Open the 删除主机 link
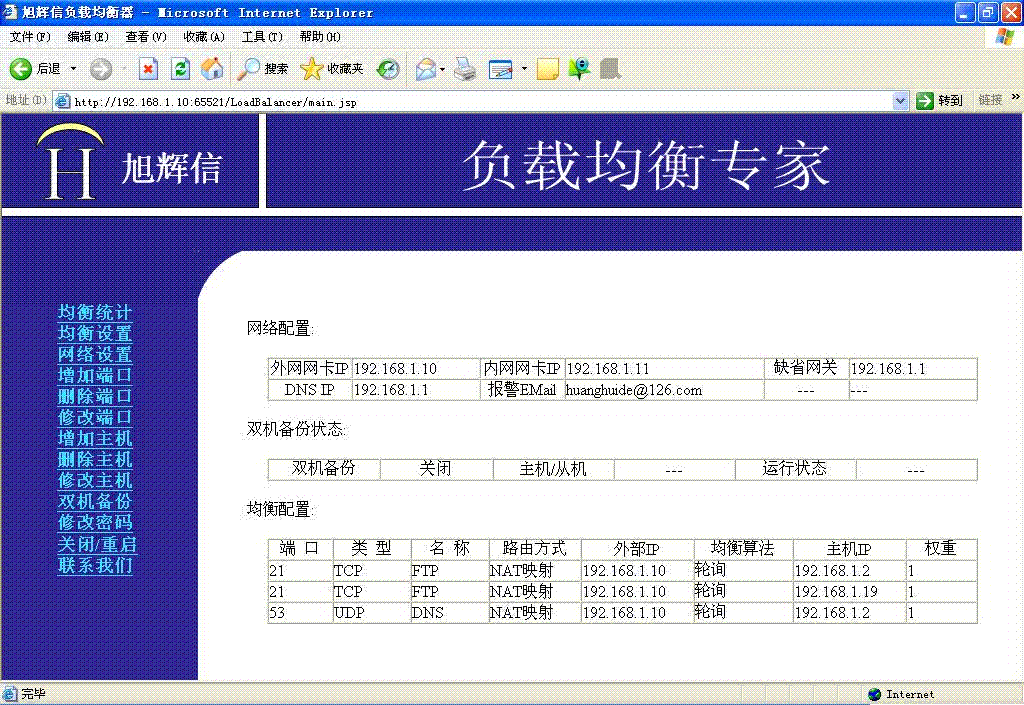Screen dimensions: 1024x705 click(x=95, y=459)
